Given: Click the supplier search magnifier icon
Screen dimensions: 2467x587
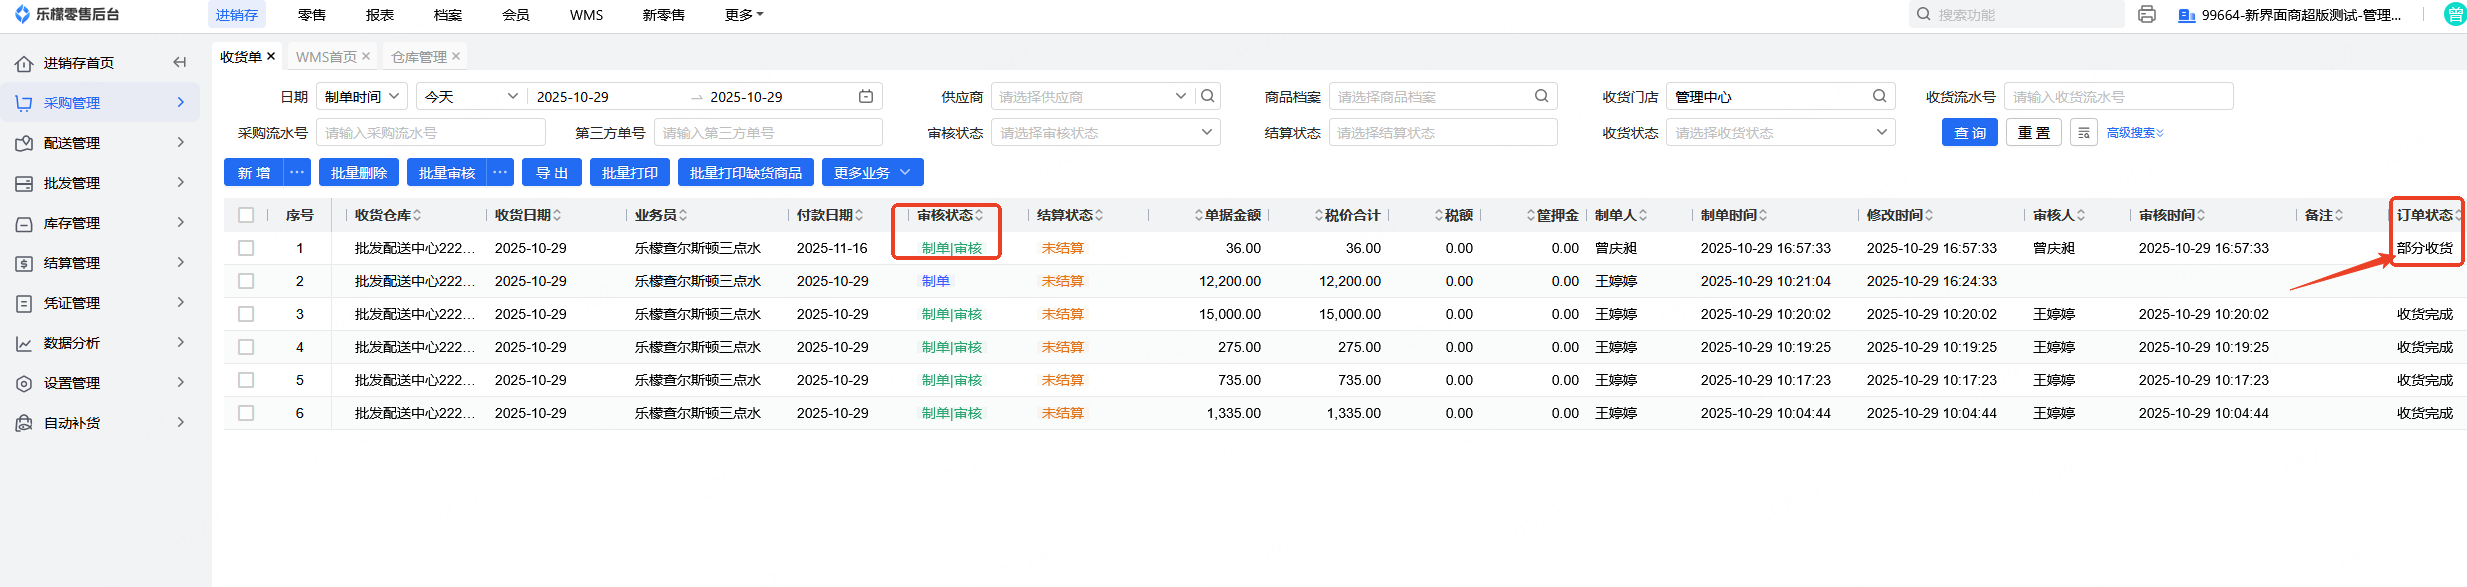Looking at the screenshot, I should click(1208, 97).
